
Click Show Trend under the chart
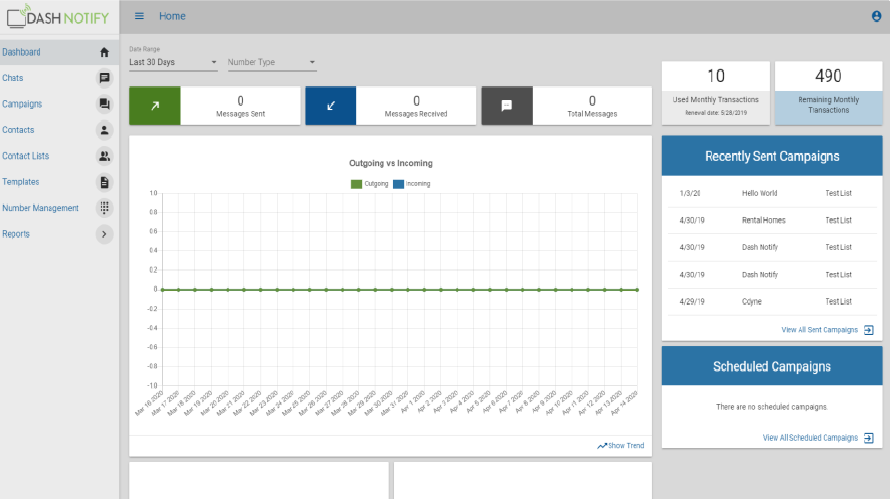pos(620,445)
